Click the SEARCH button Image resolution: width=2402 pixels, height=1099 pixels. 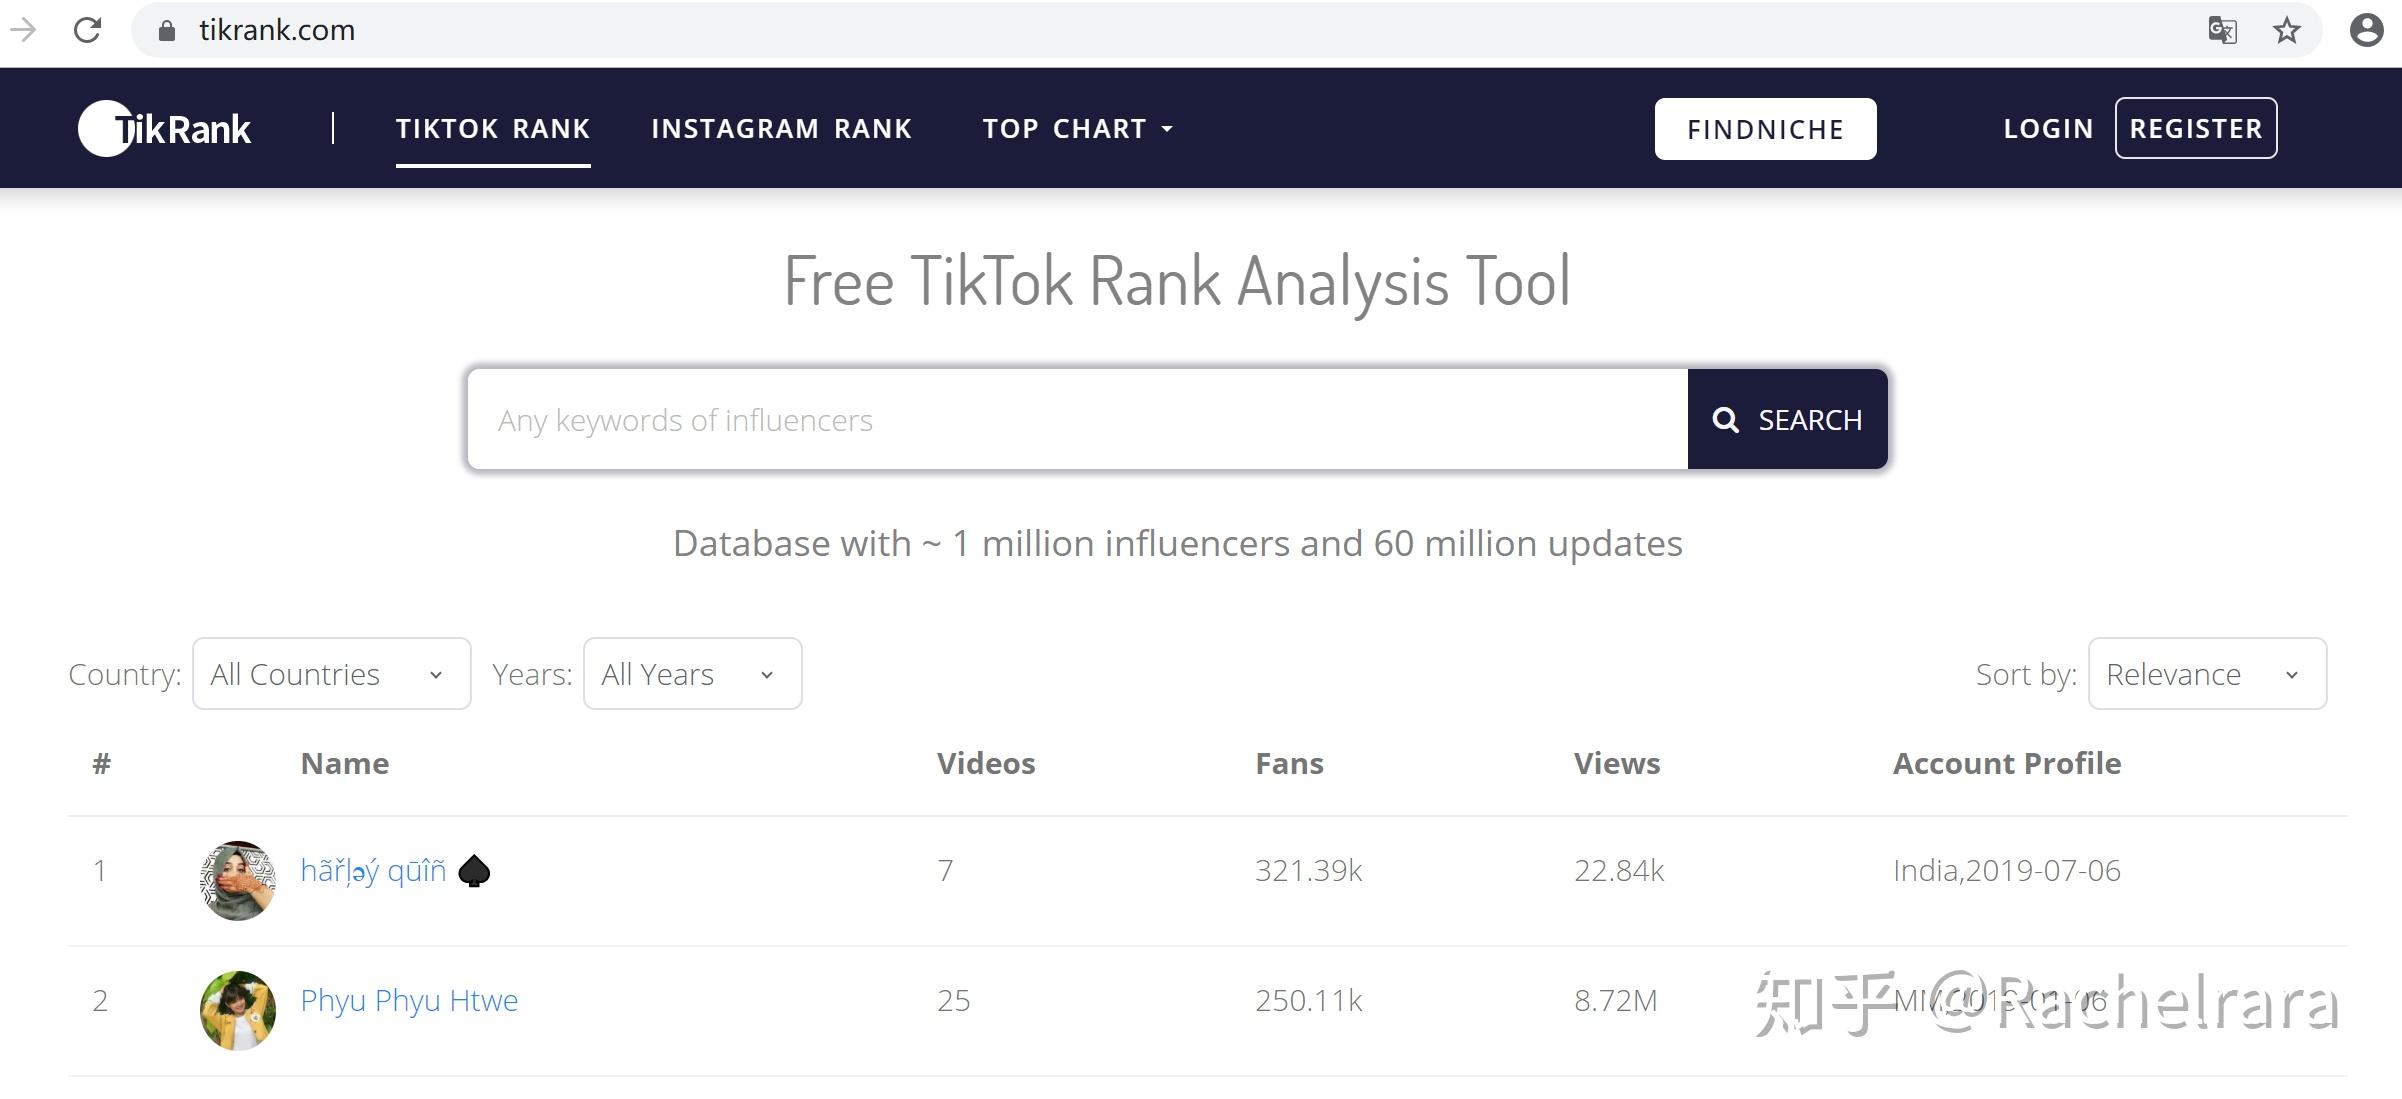point(1788,419)
